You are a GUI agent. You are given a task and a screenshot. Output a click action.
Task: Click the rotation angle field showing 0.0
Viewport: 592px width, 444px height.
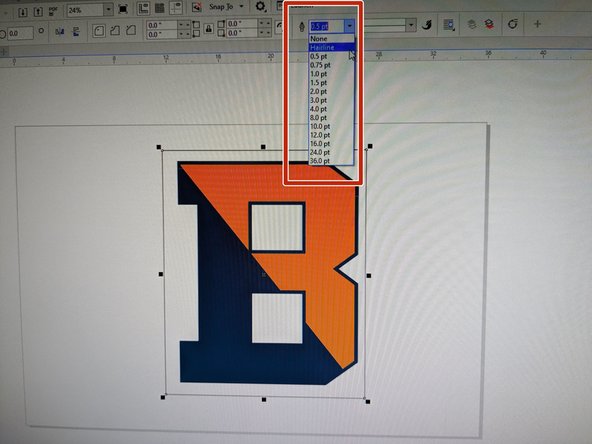(20, 33)
